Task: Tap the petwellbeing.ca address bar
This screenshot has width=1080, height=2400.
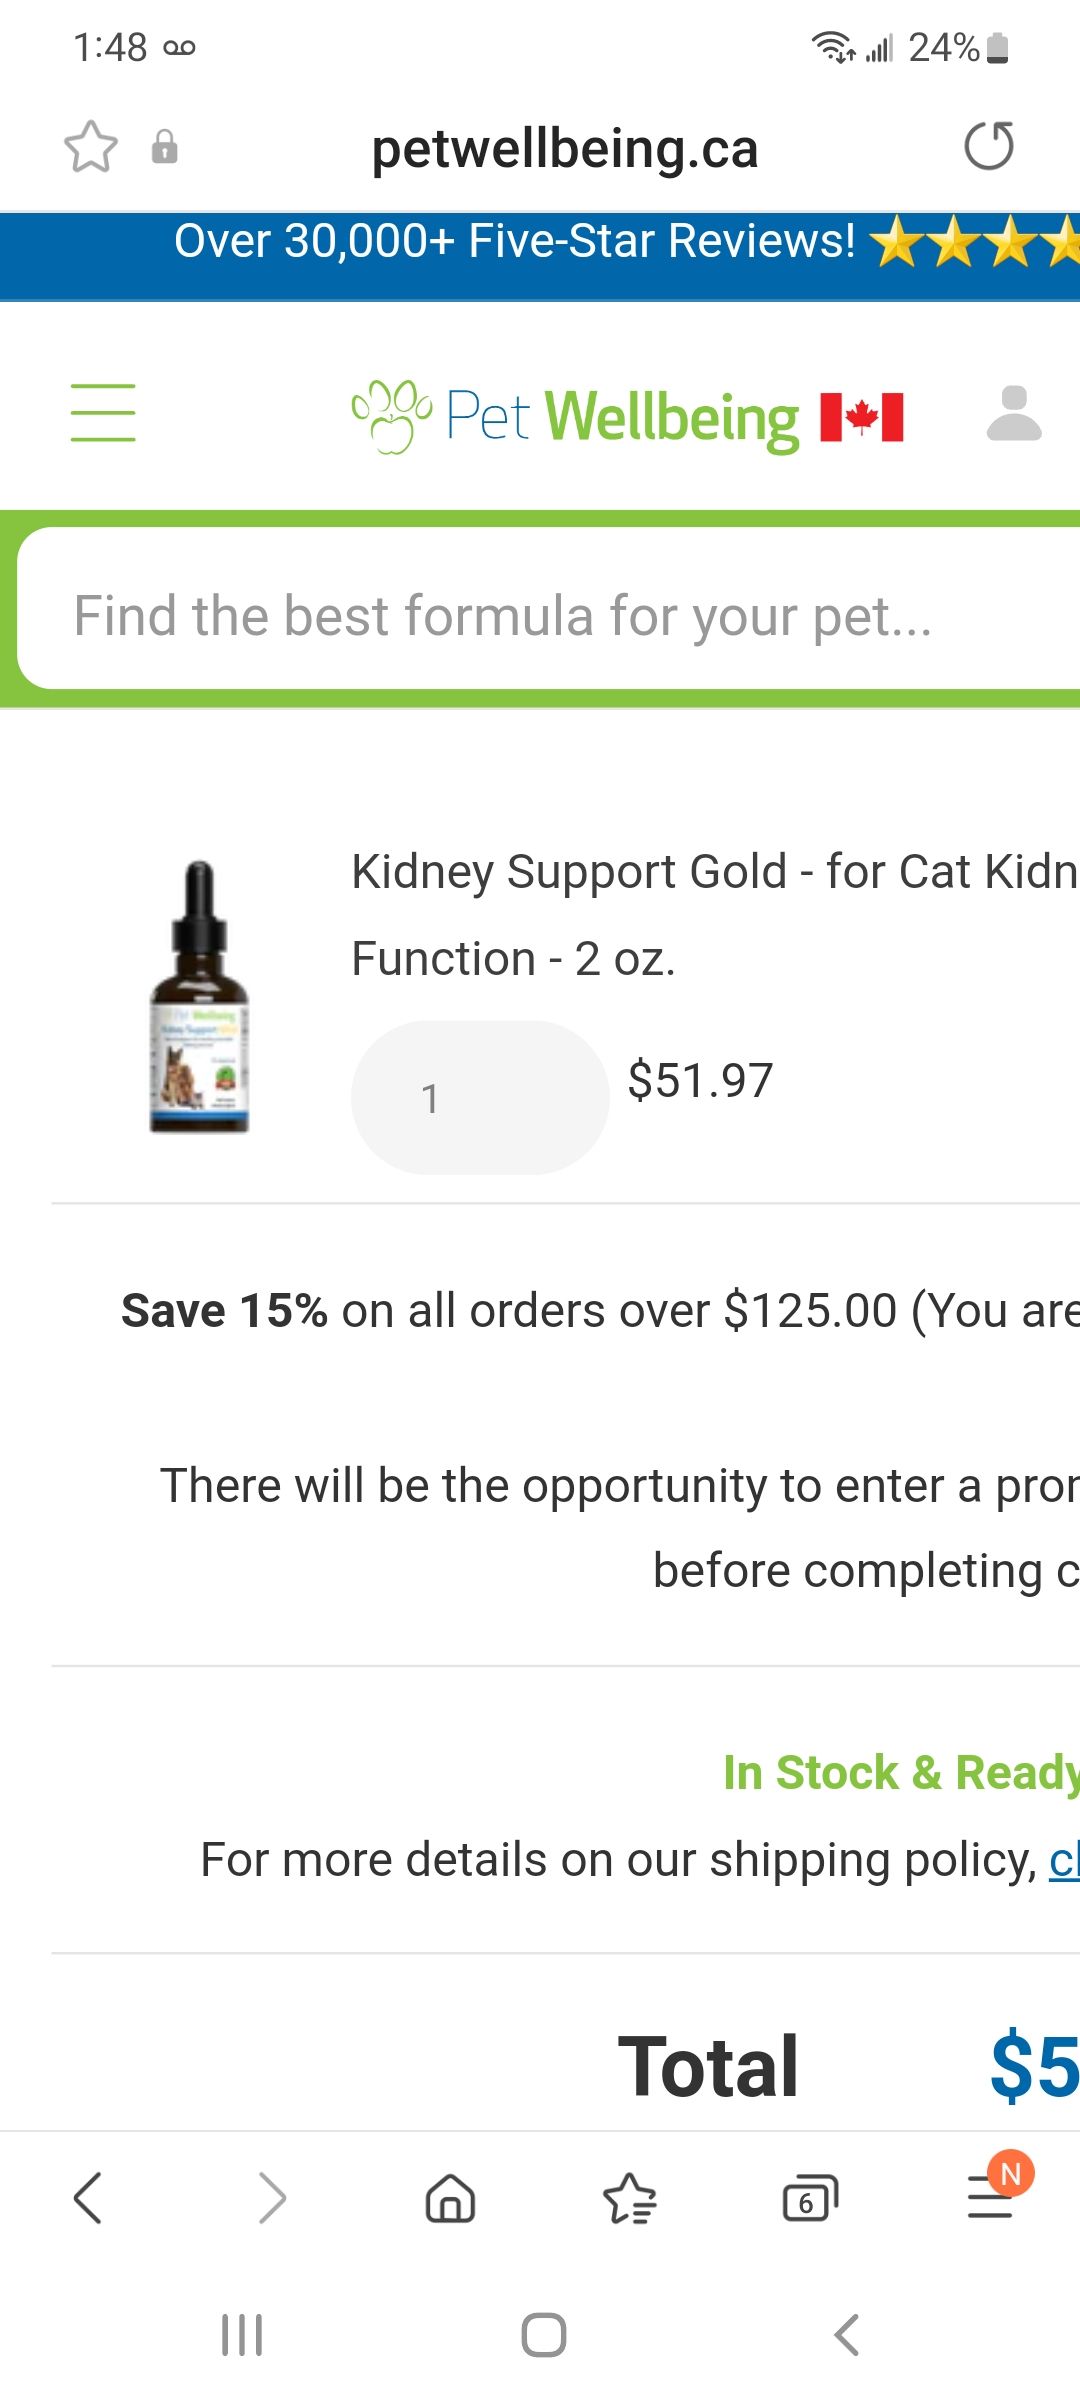Action: point(564,149)
